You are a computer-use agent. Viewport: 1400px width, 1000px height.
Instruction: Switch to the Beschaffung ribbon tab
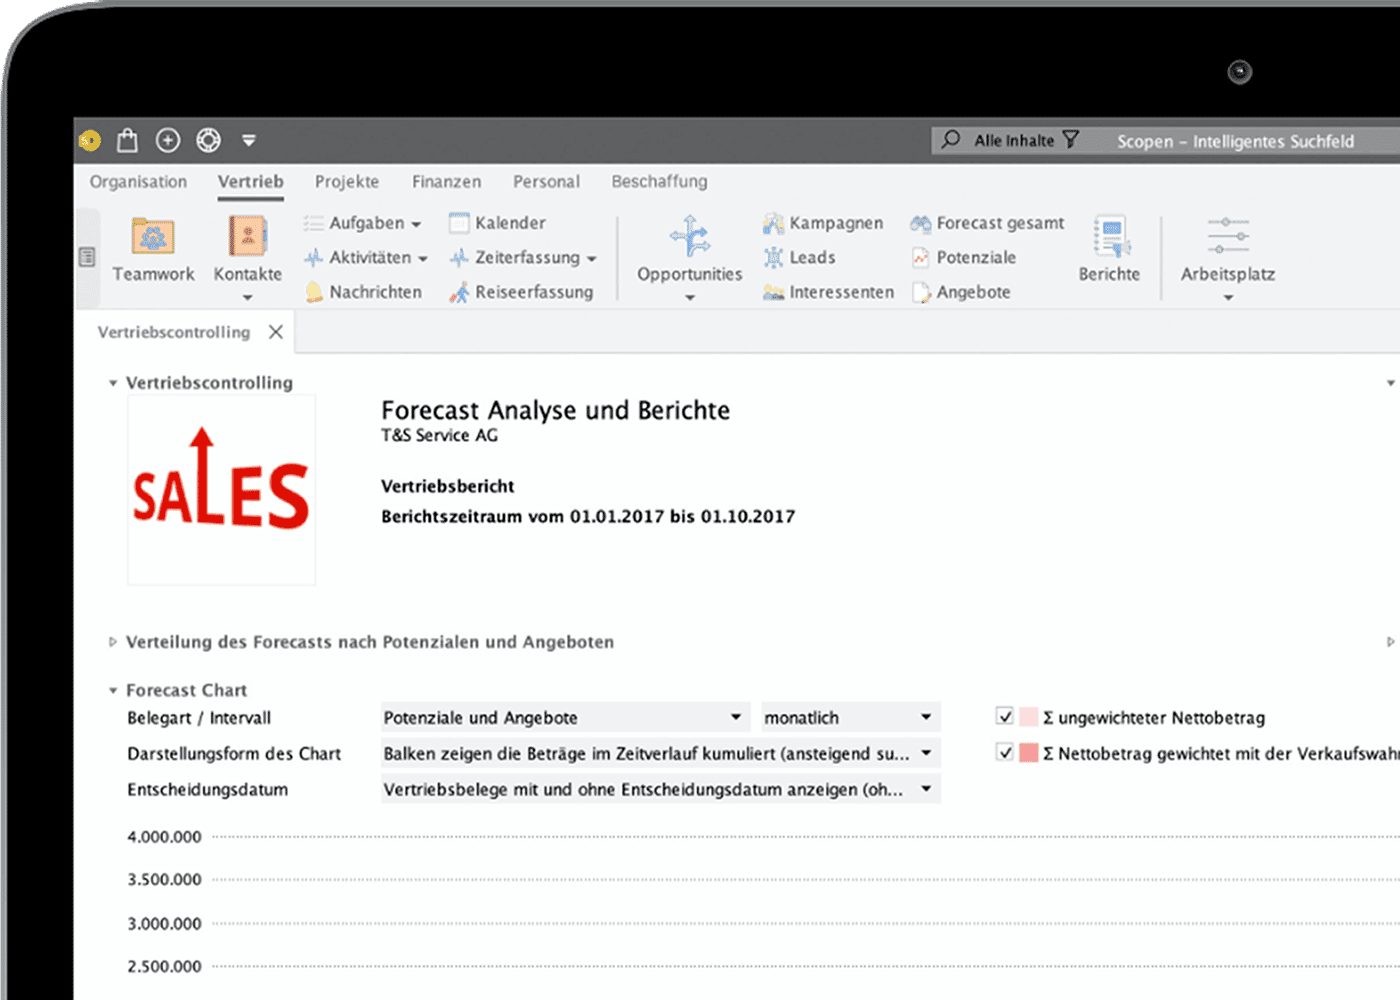click(x=659, y=181)
